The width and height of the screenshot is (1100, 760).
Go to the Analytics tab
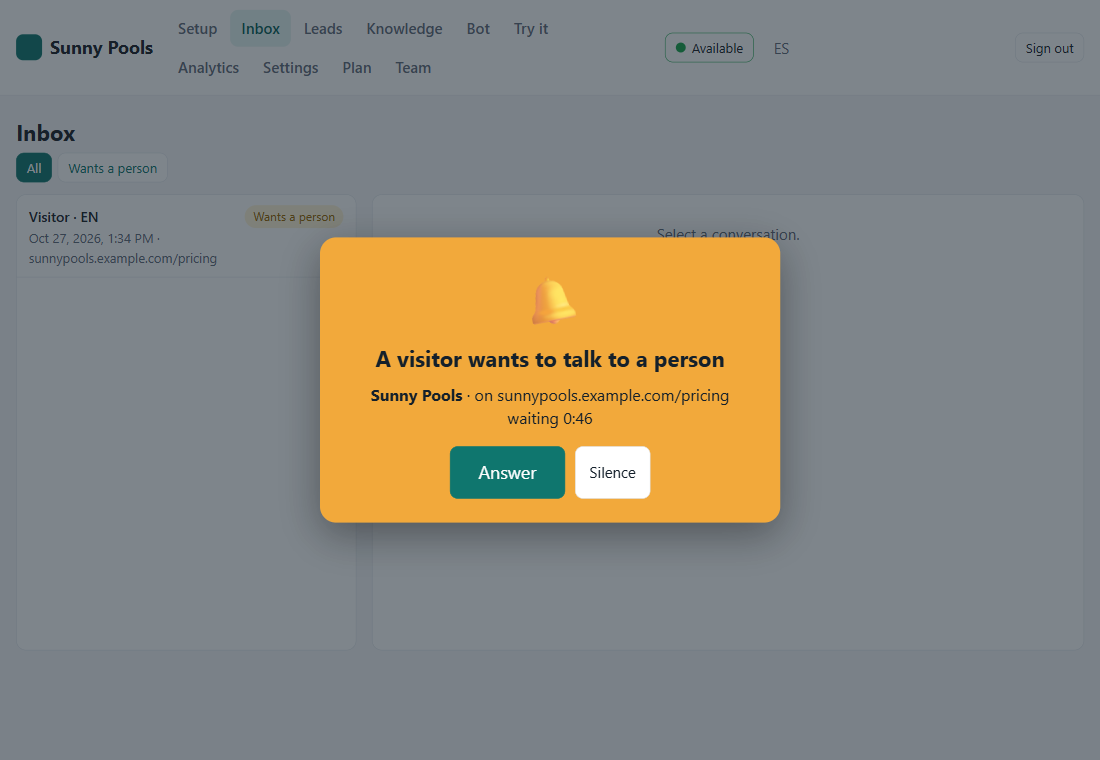pos(208,68)
